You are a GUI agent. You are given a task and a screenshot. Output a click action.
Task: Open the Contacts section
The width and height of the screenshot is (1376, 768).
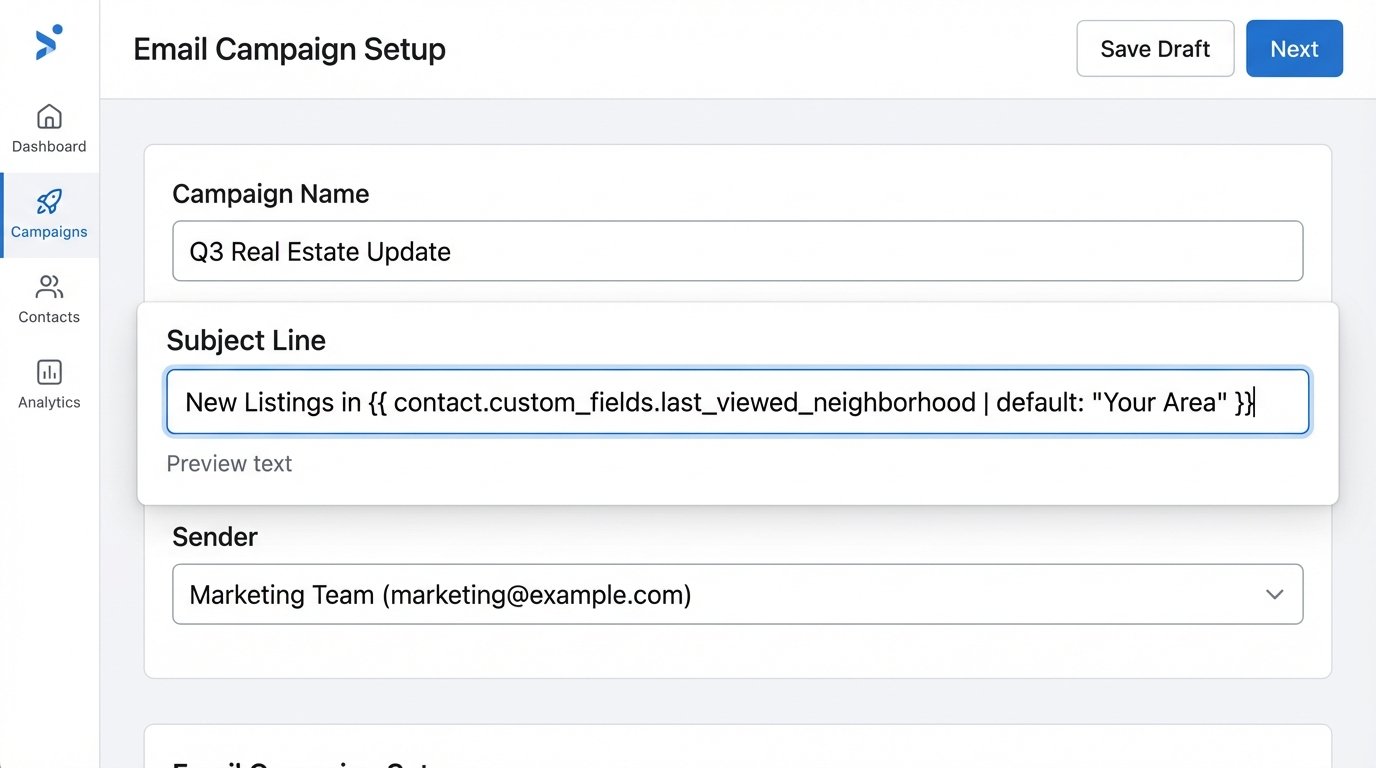tap(48, 299)
